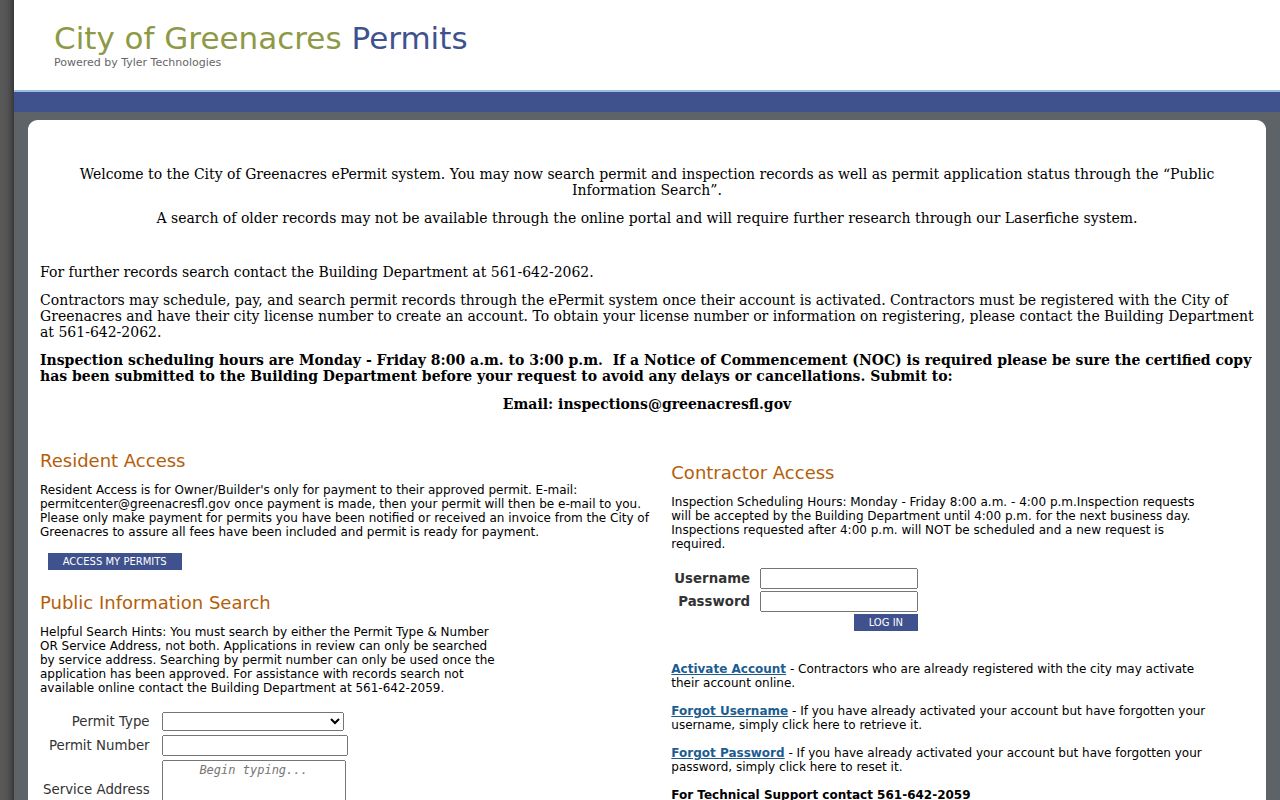The image size is (1280, 800).
Task: Click into the Service Address text box
Action: (x=254, y=780)
